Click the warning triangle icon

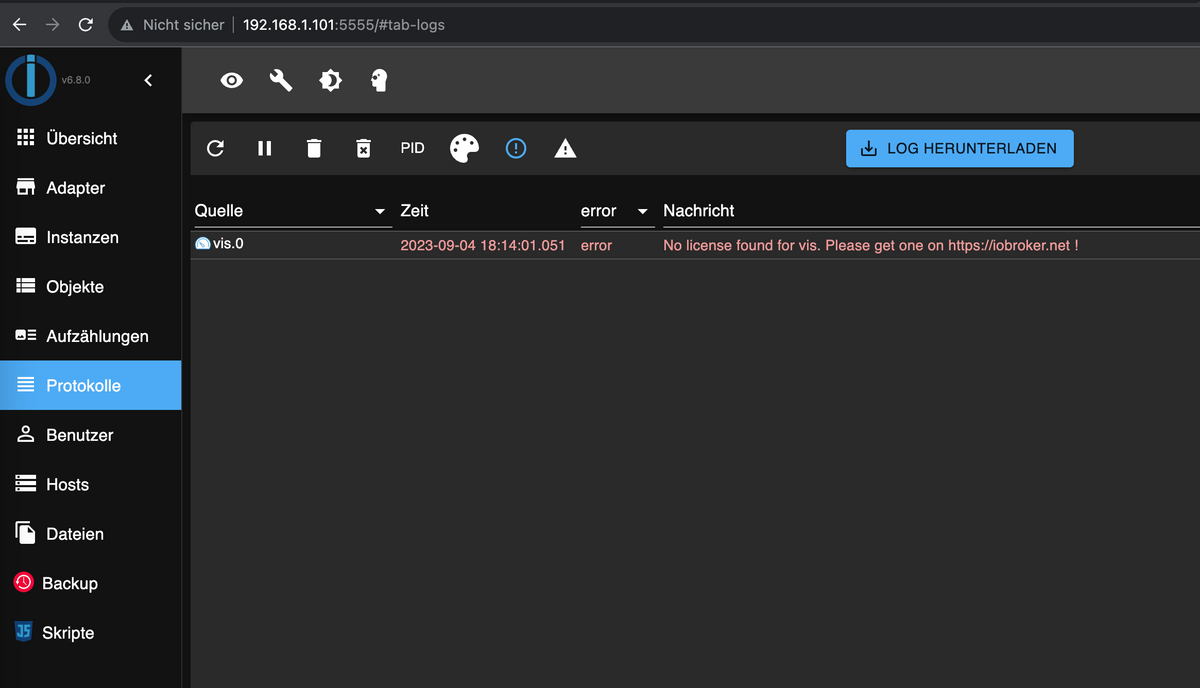(565, 149)
